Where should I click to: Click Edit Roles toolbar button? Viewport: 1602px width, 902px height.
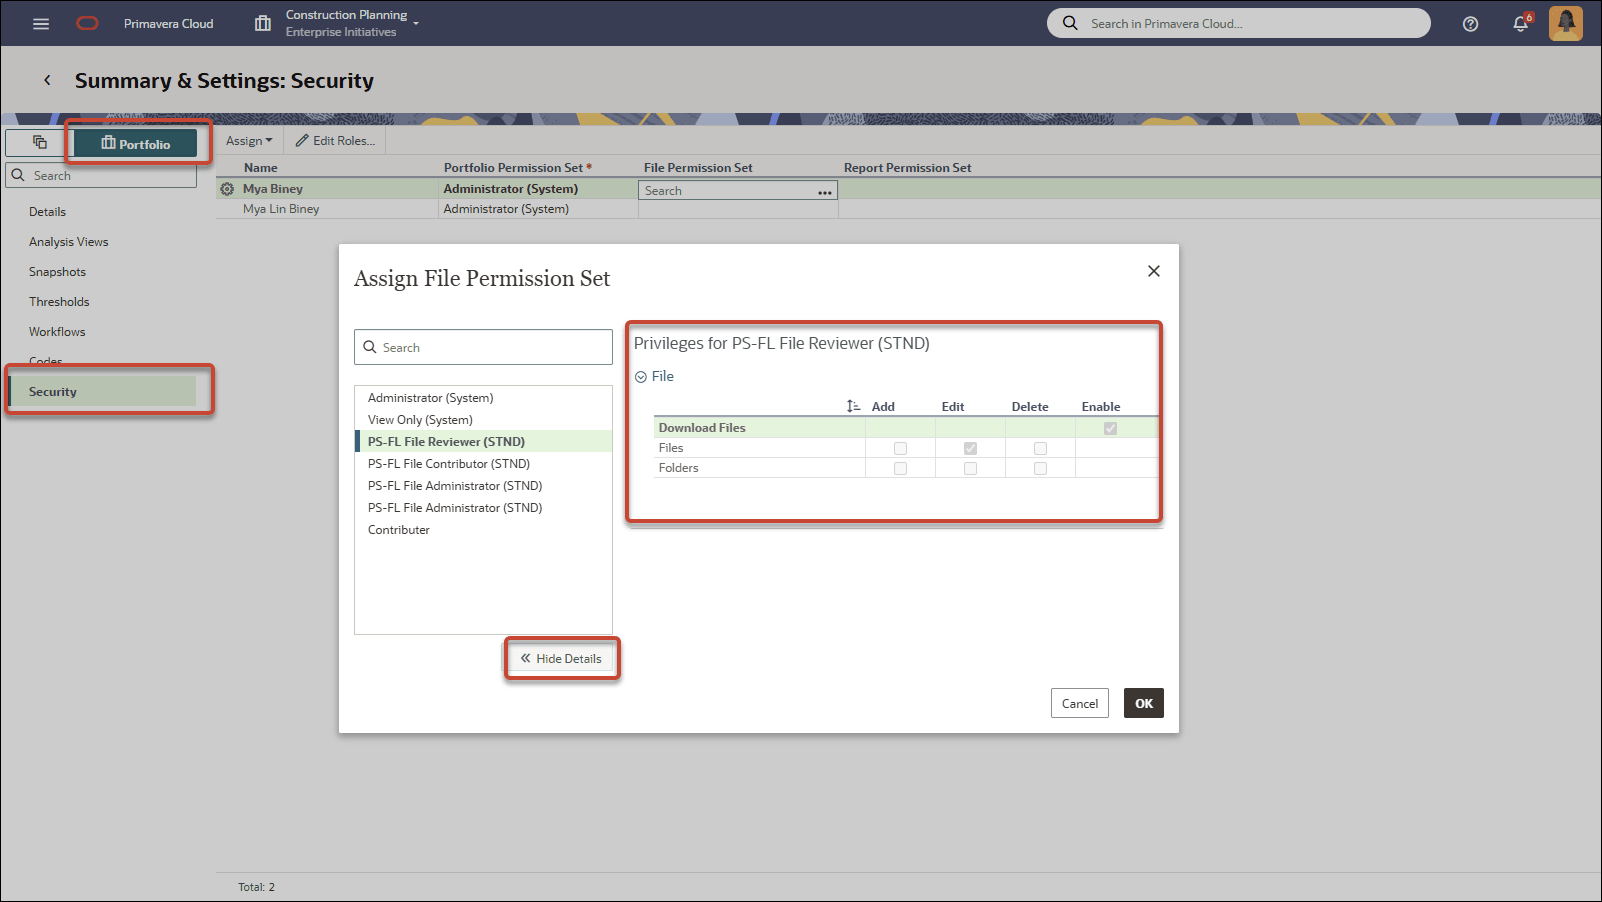click(x=335, y=141)
